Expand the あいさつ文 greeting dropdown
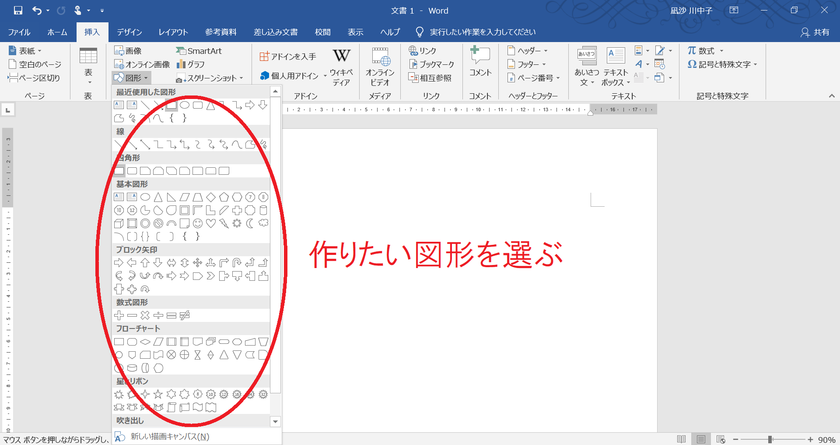 [x=587, y=67]
